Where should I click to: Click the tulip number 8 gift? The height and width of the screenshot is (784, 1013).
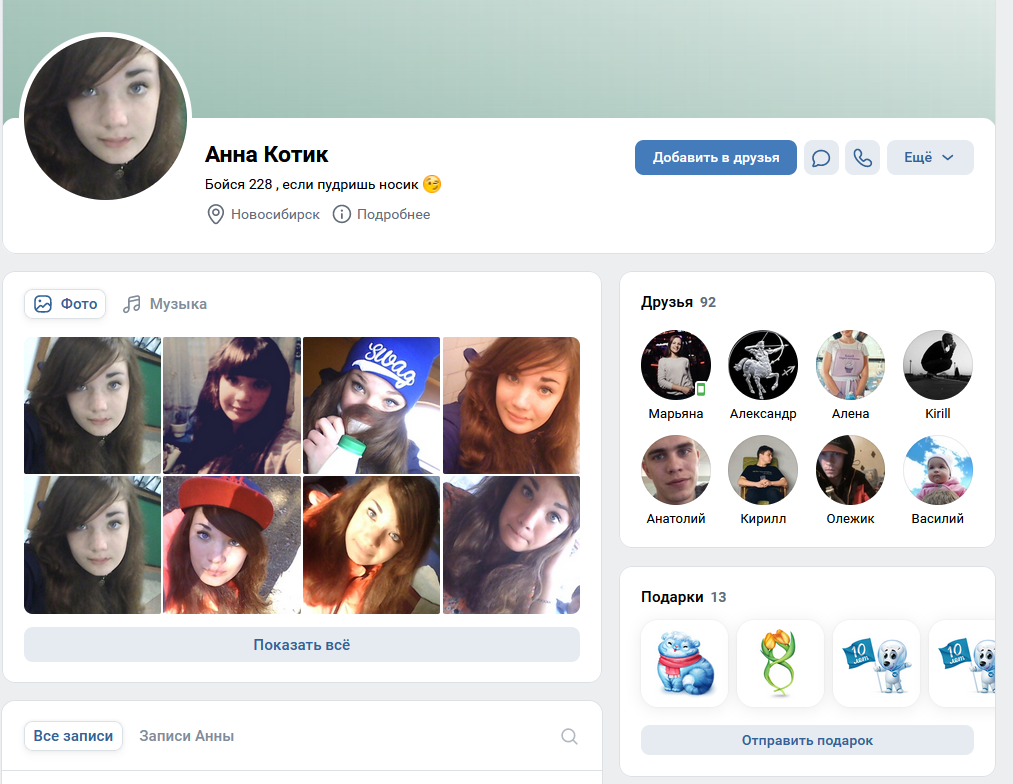780,663
